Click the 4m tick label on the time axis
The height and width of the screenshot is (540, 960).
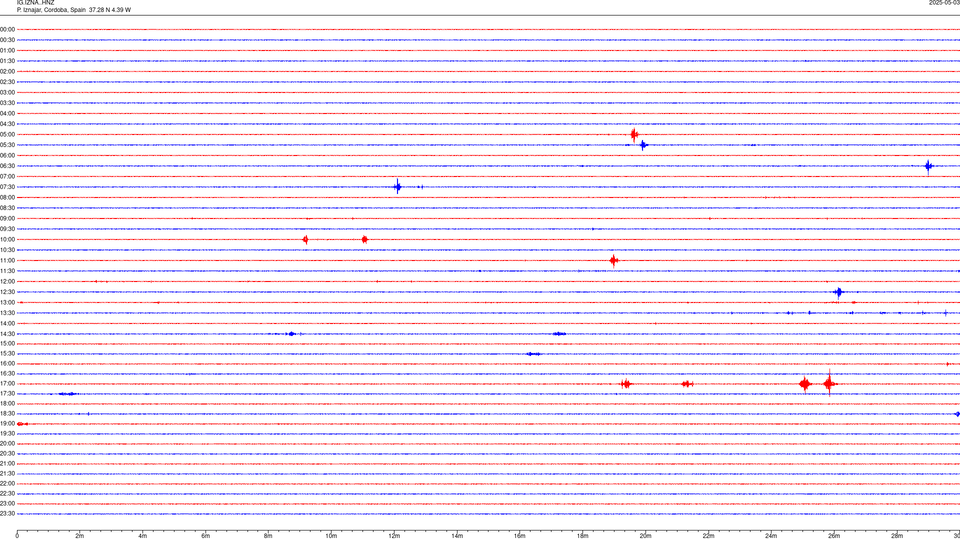click(x=143, y=536)
